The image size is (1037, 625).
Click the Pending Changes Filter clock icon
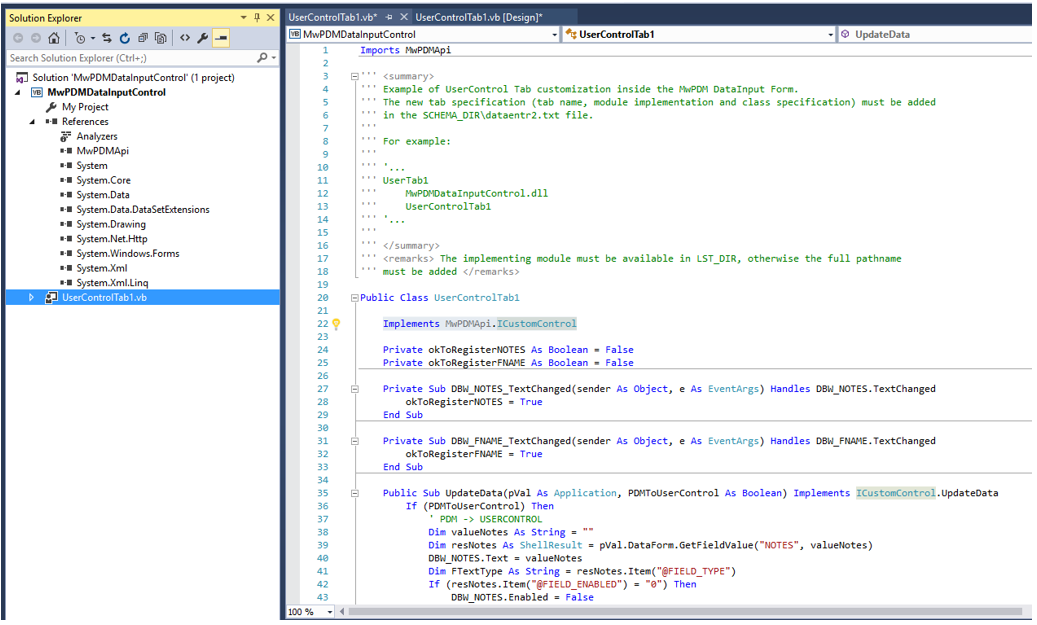(x=80, y=38)
